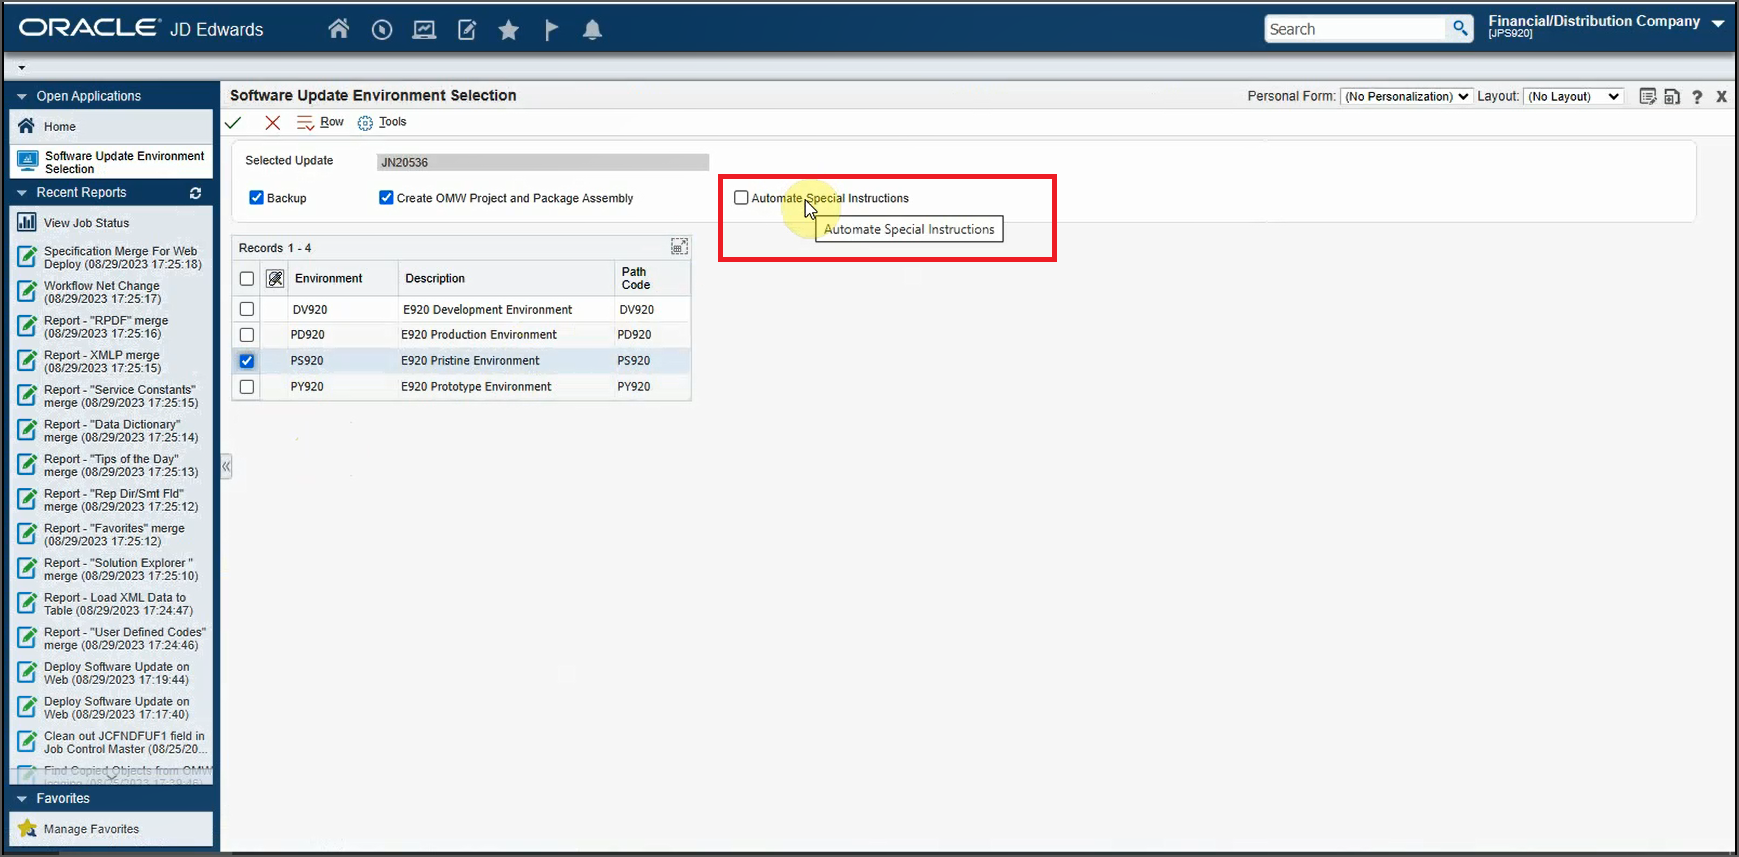Click the search magnifier button
Screen dimensions: 1739x857
(x=1460, y=29)
